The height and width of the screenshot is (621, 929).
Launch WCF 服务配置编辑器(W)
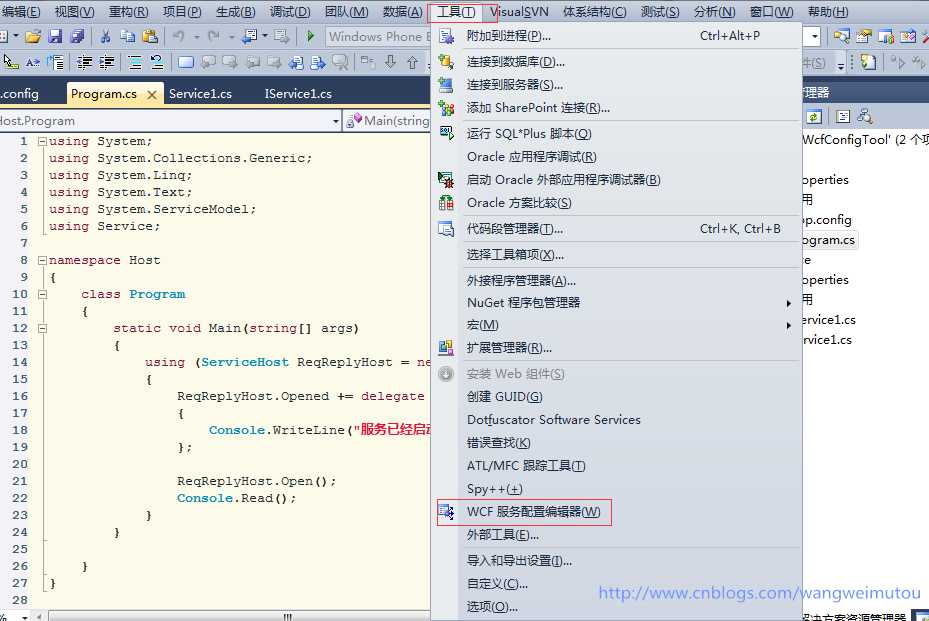(x=616, y=512)
